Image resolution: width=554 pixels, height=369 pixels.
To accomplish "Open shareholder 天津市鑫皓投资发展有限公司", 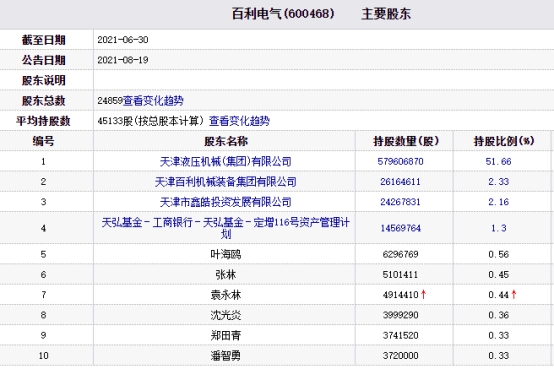I will (x=225, y=202).
